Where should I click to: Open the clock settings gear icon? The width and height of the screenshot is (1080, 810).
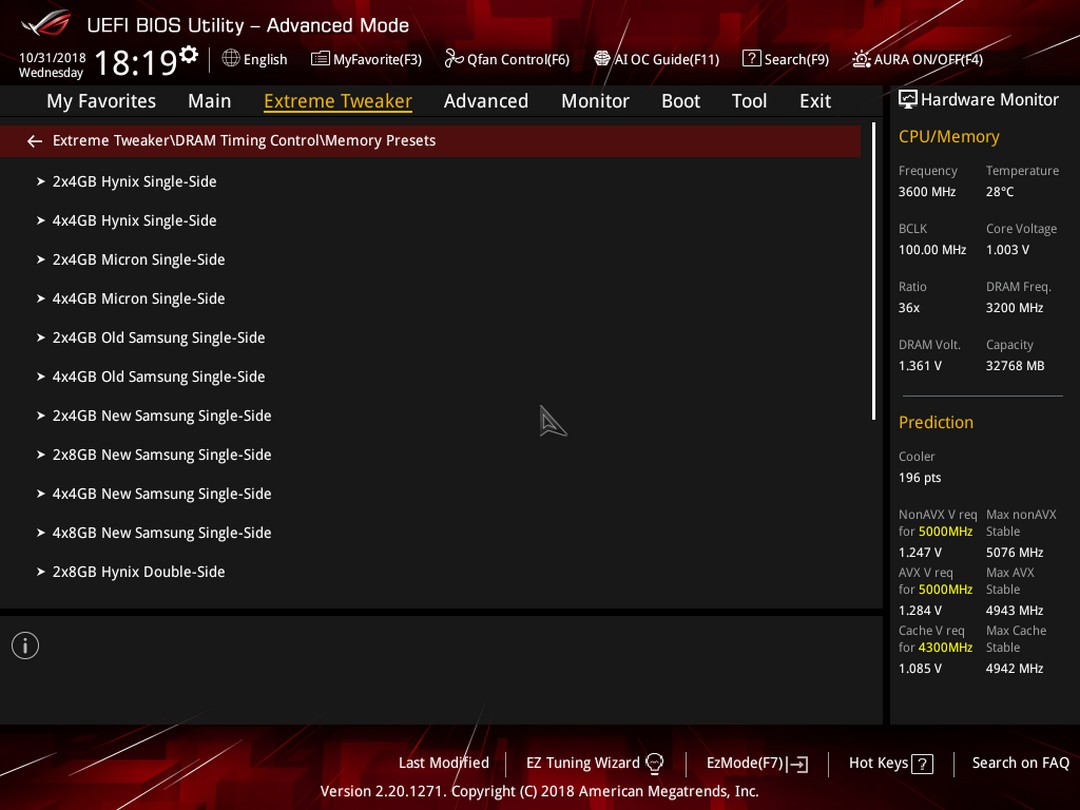pyautogui.click(x=188, y=54)
